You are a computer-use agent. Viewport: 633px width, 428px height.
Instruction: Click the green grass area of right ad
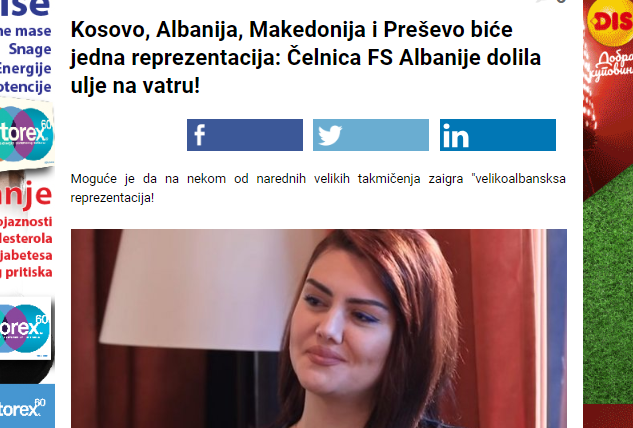(x=608, y=291)
